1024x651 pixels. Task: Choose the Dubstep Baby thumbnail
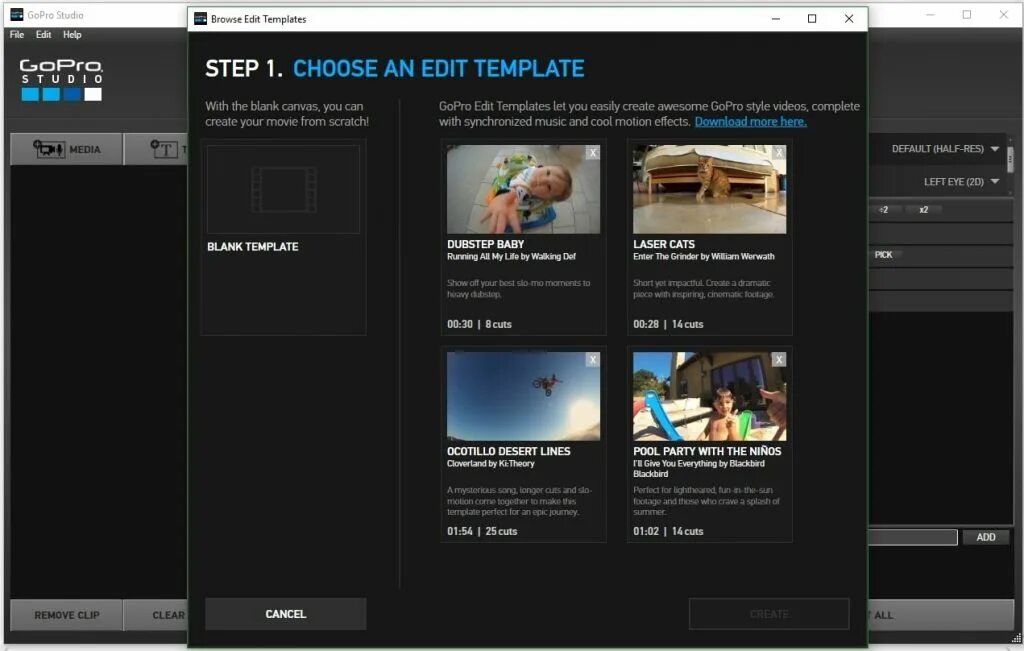pos(523,189)
